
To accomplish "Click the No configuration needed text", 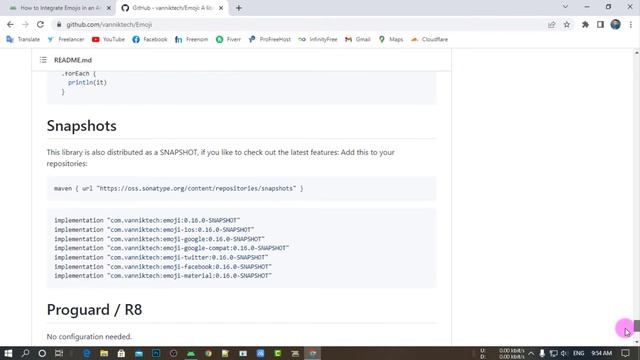I will click(x=89, y=337).
